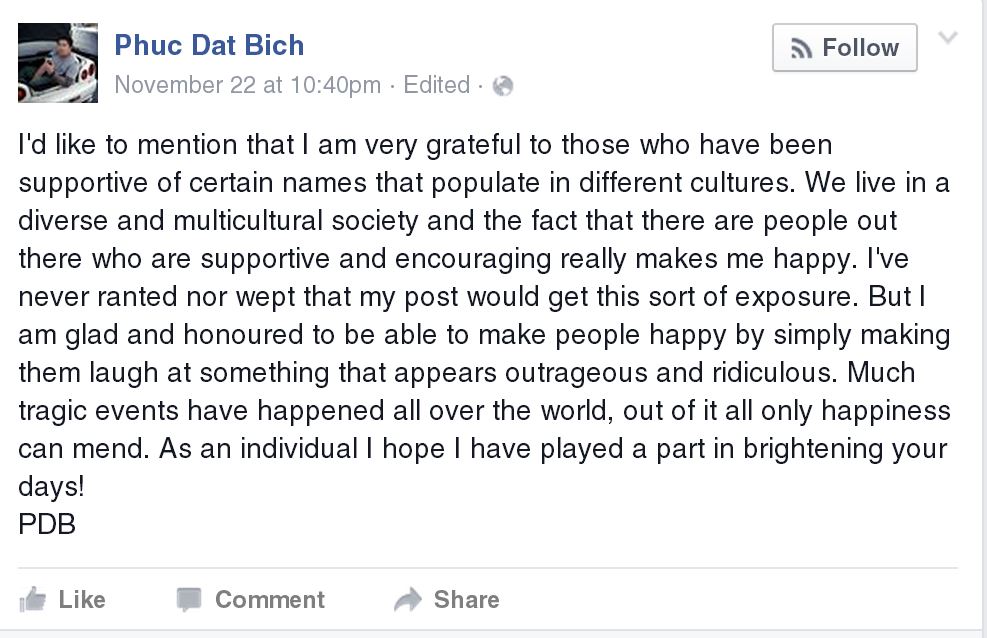View edit history via Edited link
Screen dimensions: 987x638
pyautogui.click(x=437, y=85)
